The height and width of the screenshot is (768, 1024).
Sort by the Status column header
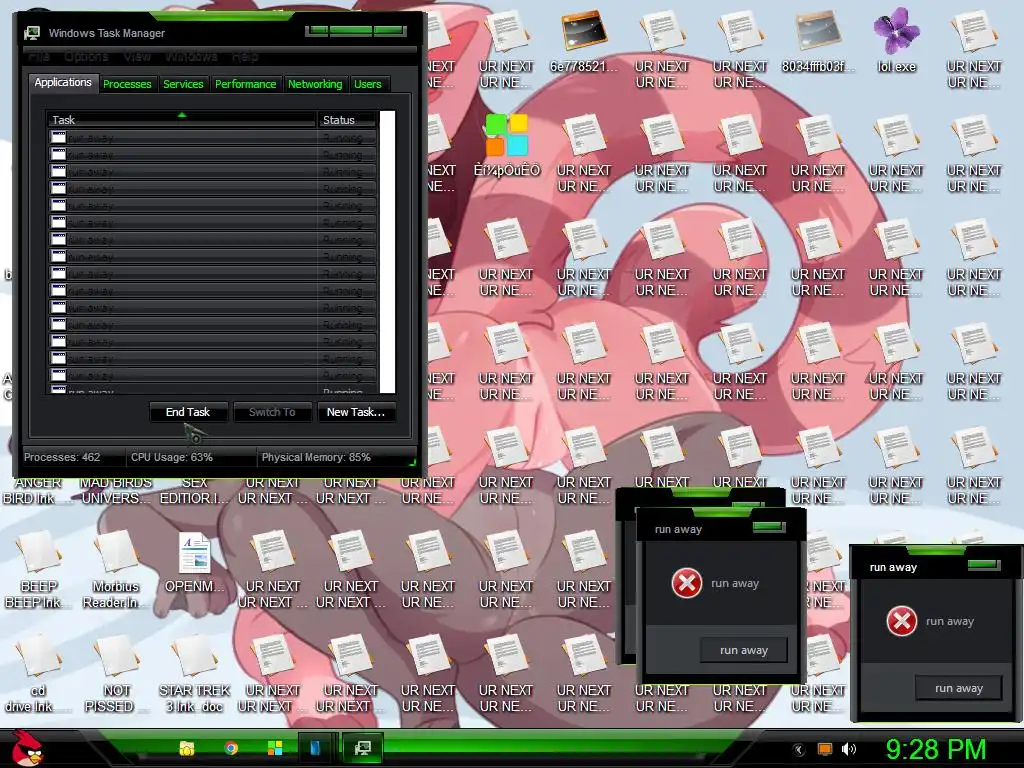click(347, 120)
